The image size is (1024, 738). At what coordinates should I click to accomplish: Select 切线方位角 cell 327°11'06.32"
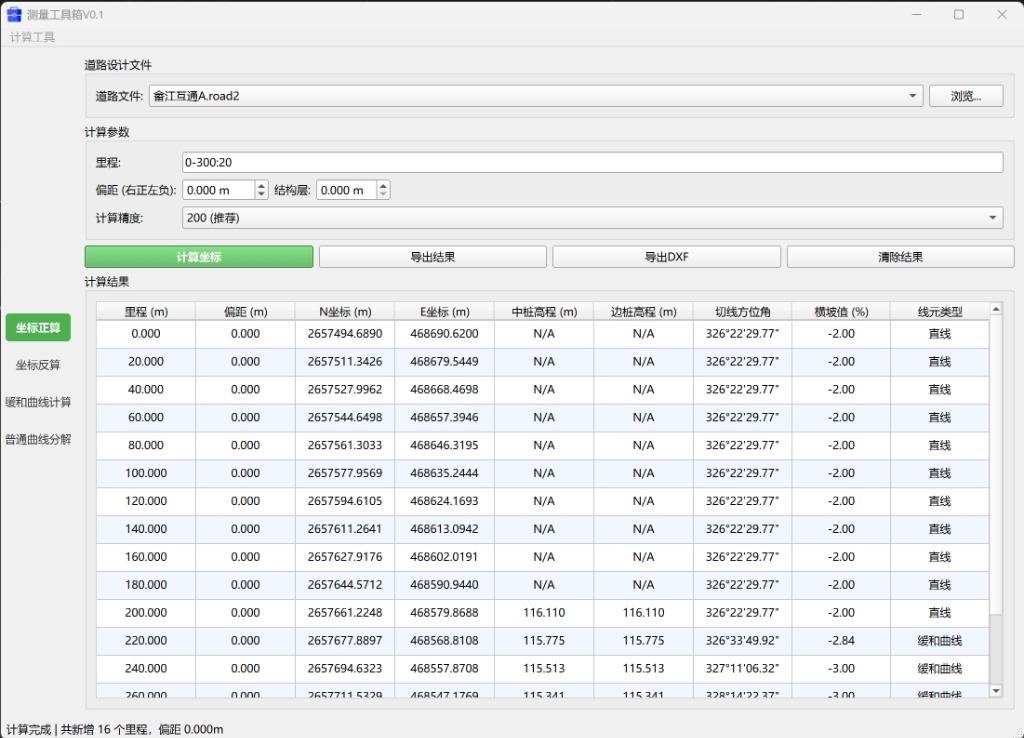pos(743,669)
